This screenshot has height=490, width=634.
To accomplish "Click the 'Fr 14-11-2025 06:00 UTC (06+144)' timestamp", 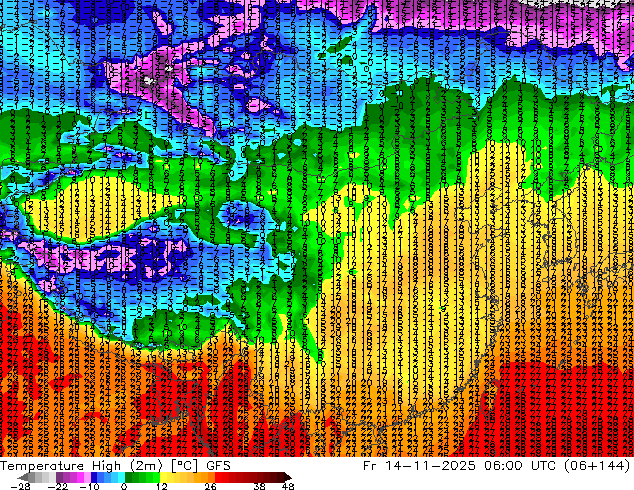I will click(497, 466).
